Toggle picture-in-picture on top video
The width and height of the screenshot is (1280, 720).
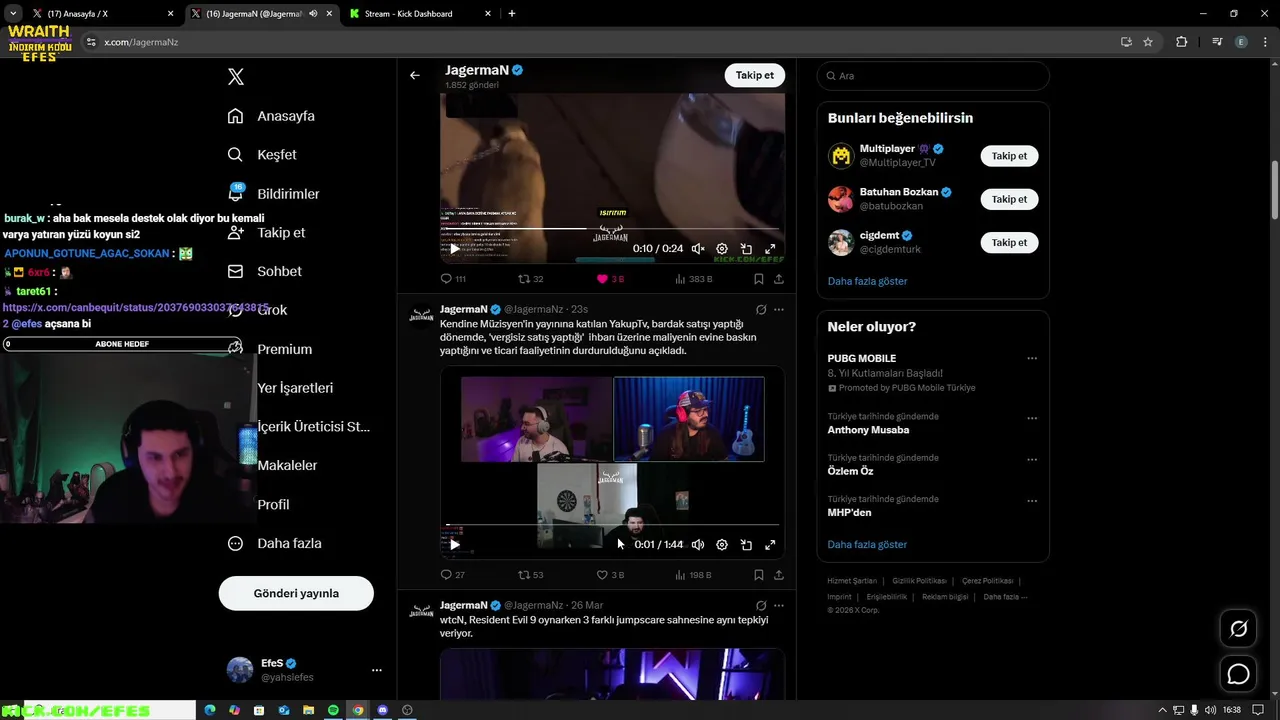746,249
